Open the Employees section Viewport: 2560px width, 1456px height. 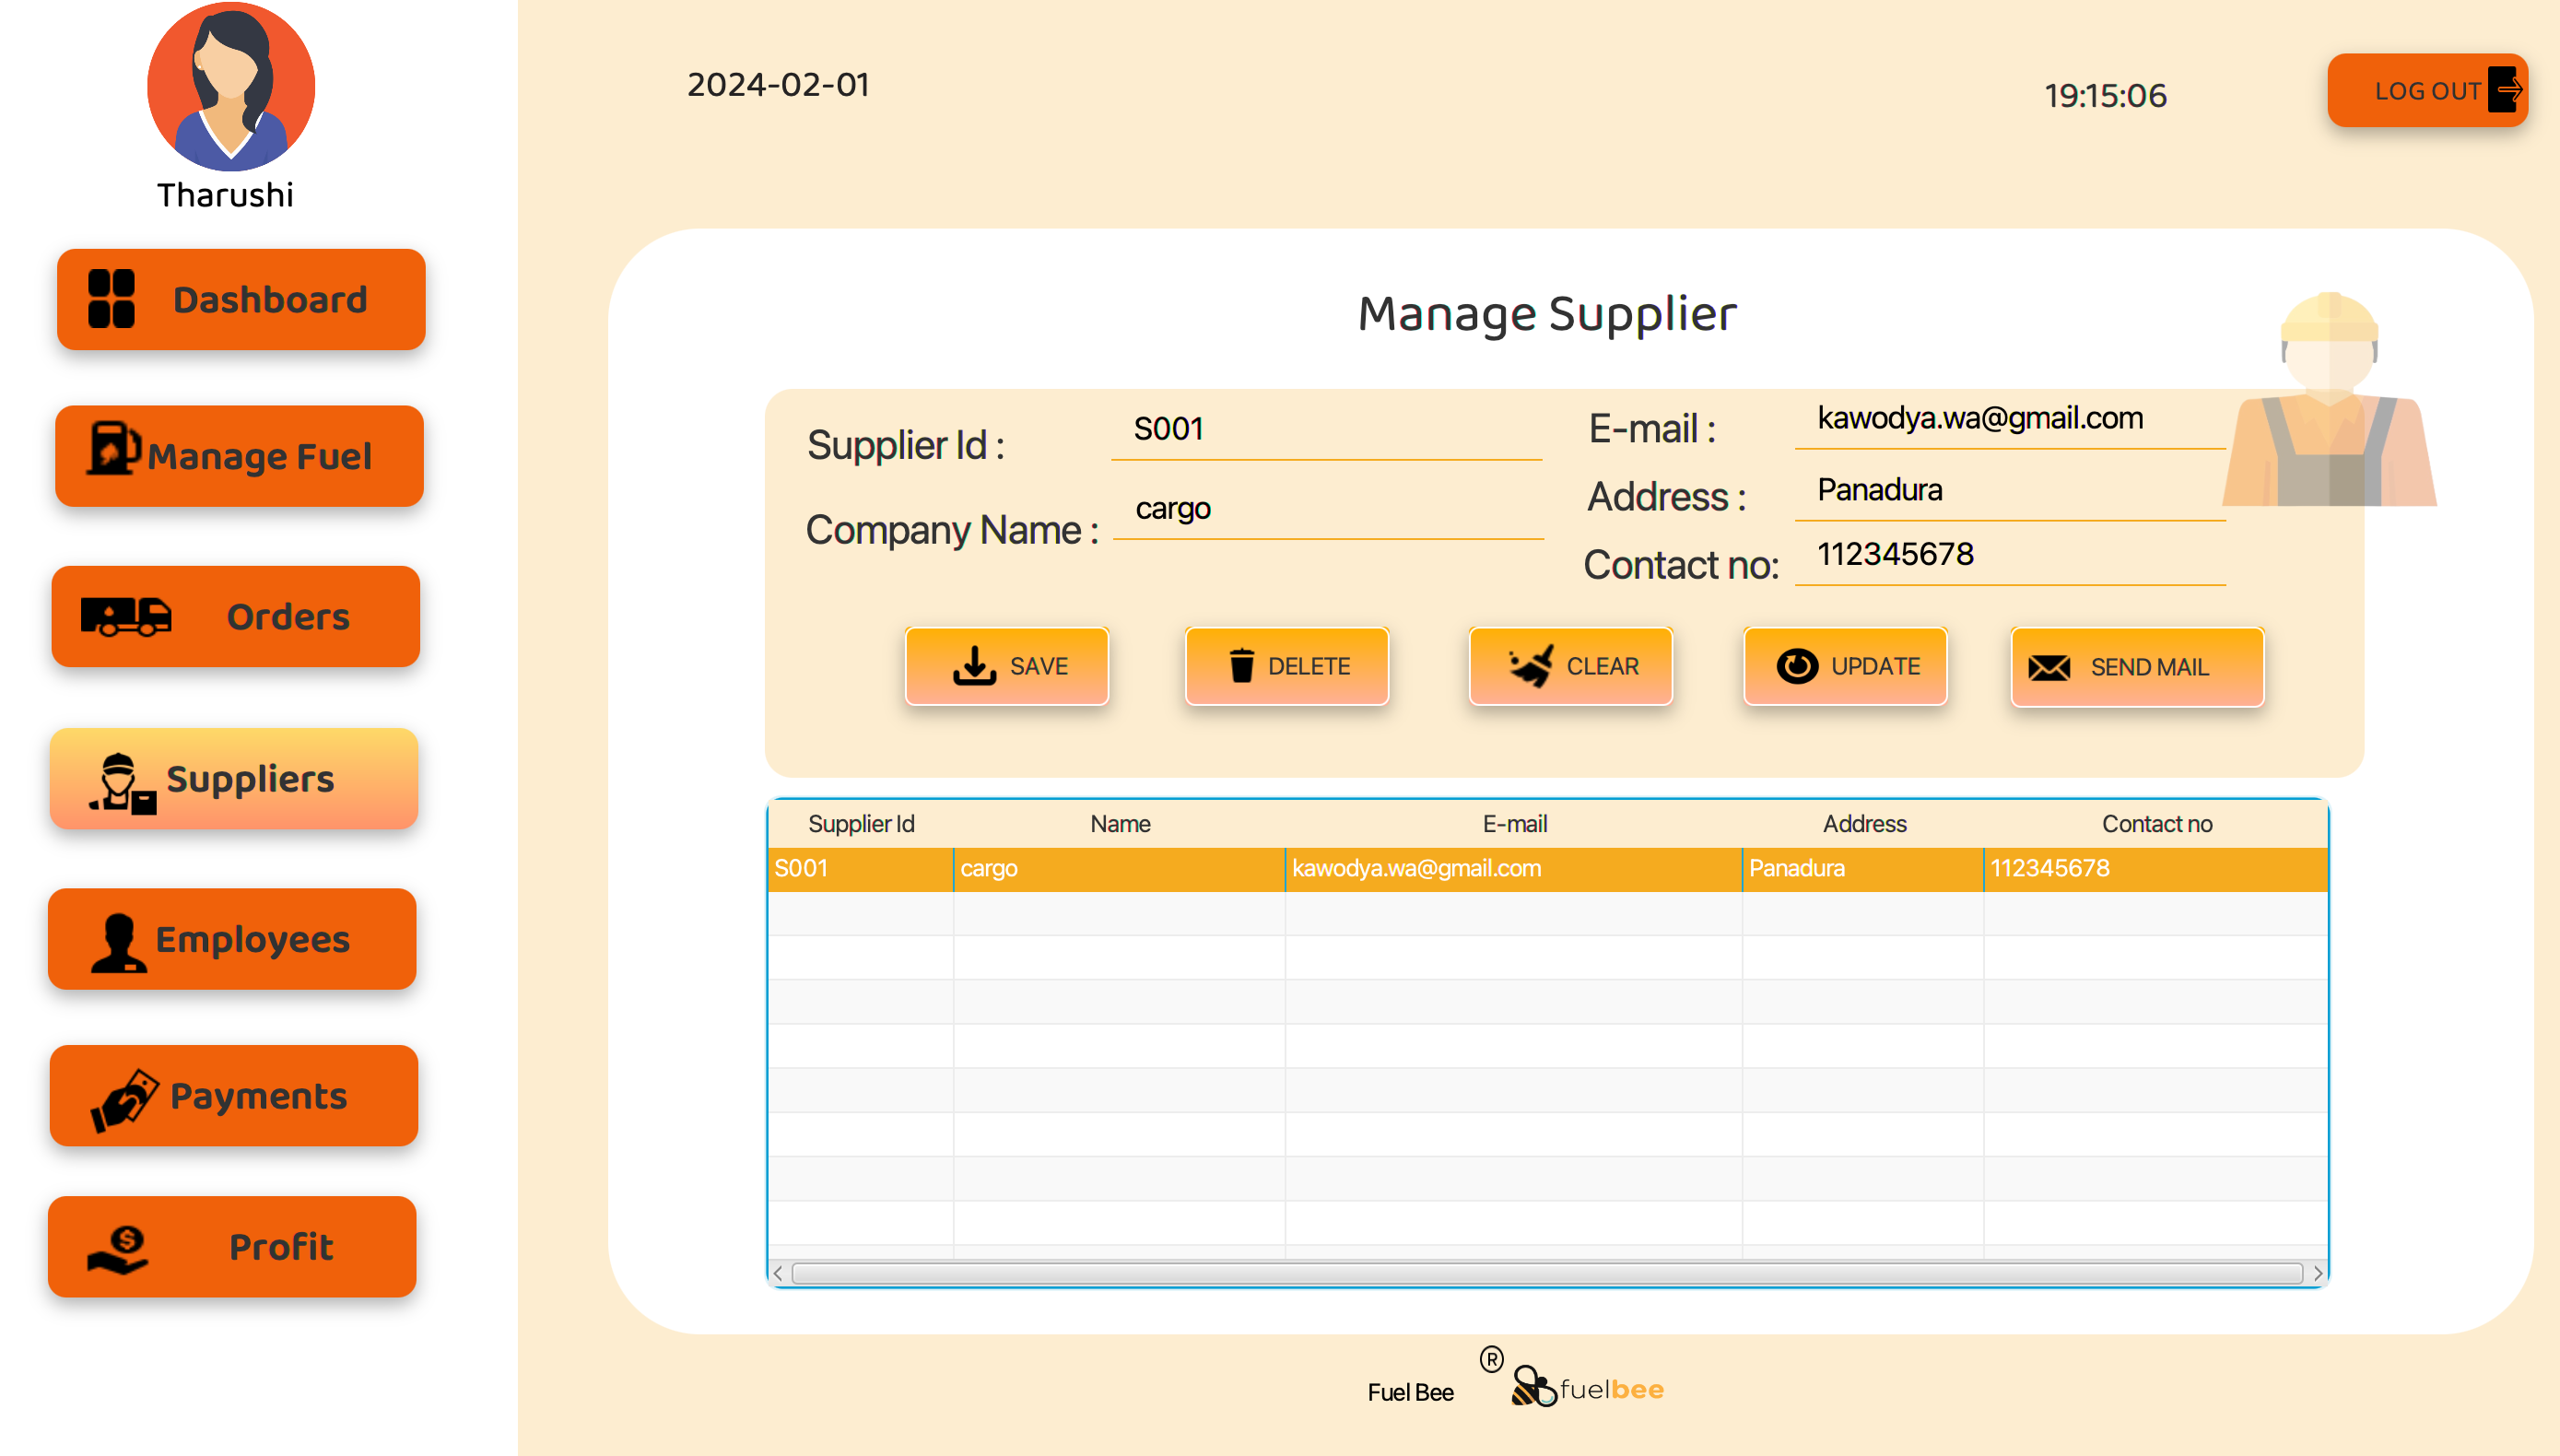click(x=232, y=939)
